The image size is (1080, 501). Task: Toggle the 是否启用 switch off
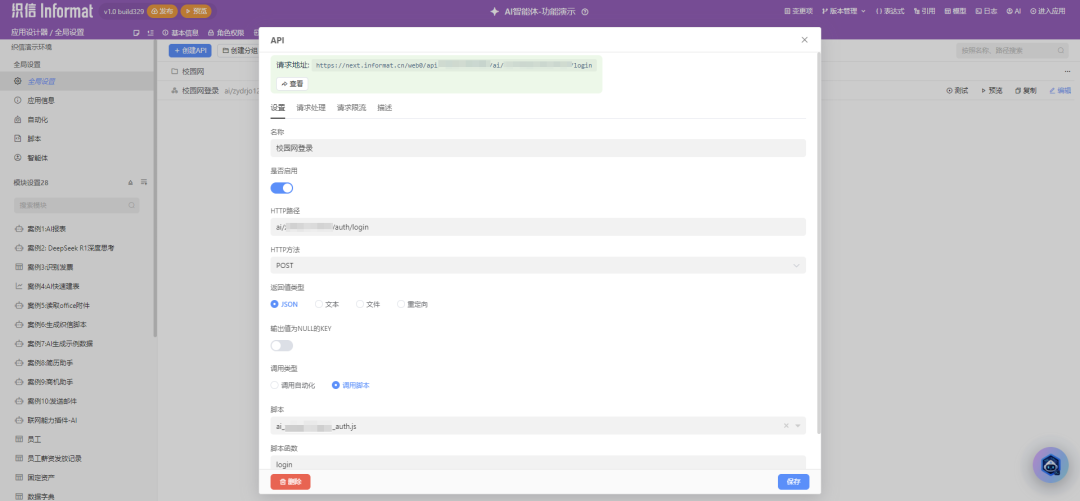coord(282,188)
